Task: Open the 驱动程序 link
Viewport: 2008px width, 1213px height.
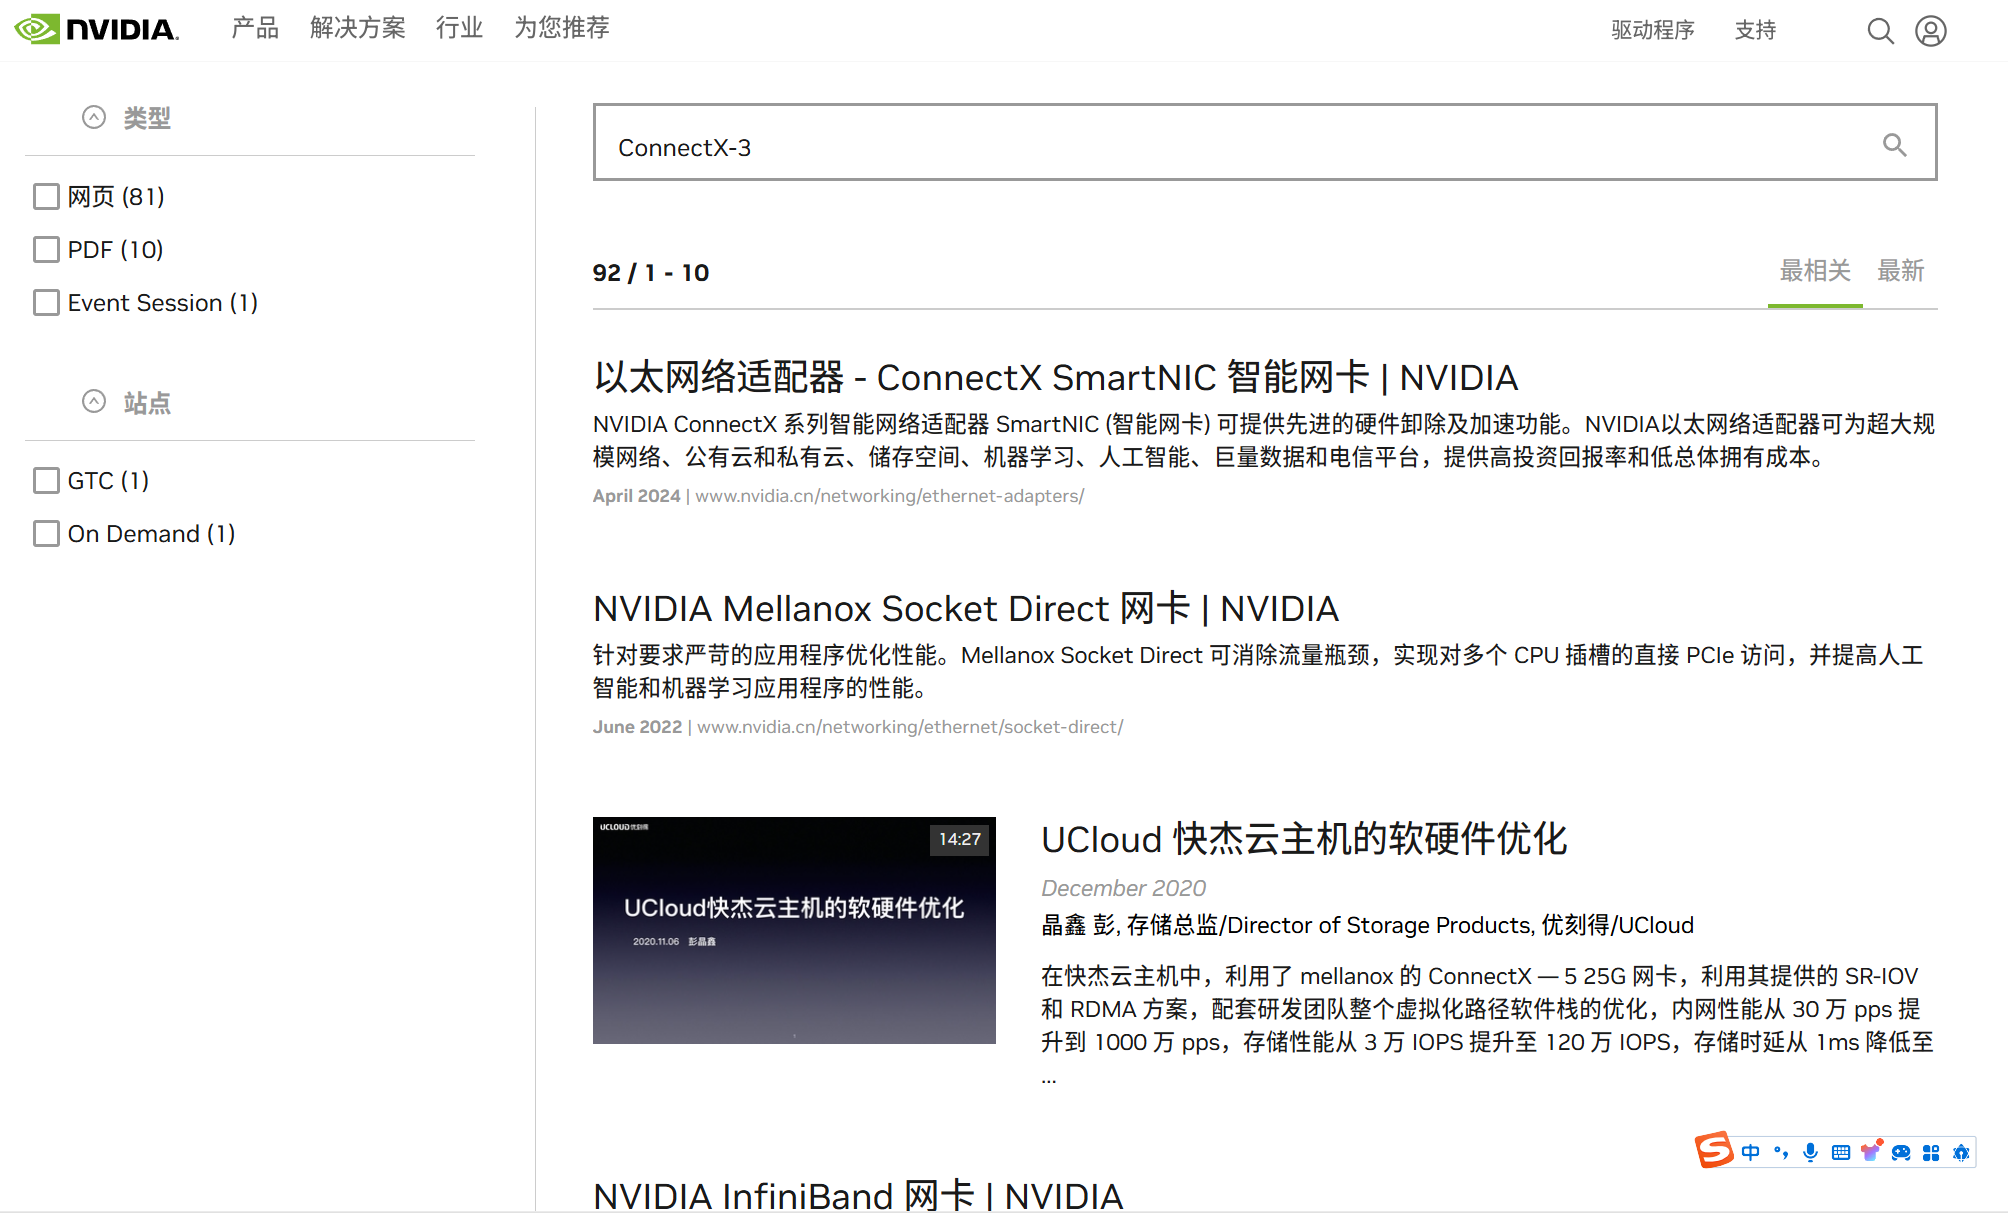Action: click(x=1652, y=30)
